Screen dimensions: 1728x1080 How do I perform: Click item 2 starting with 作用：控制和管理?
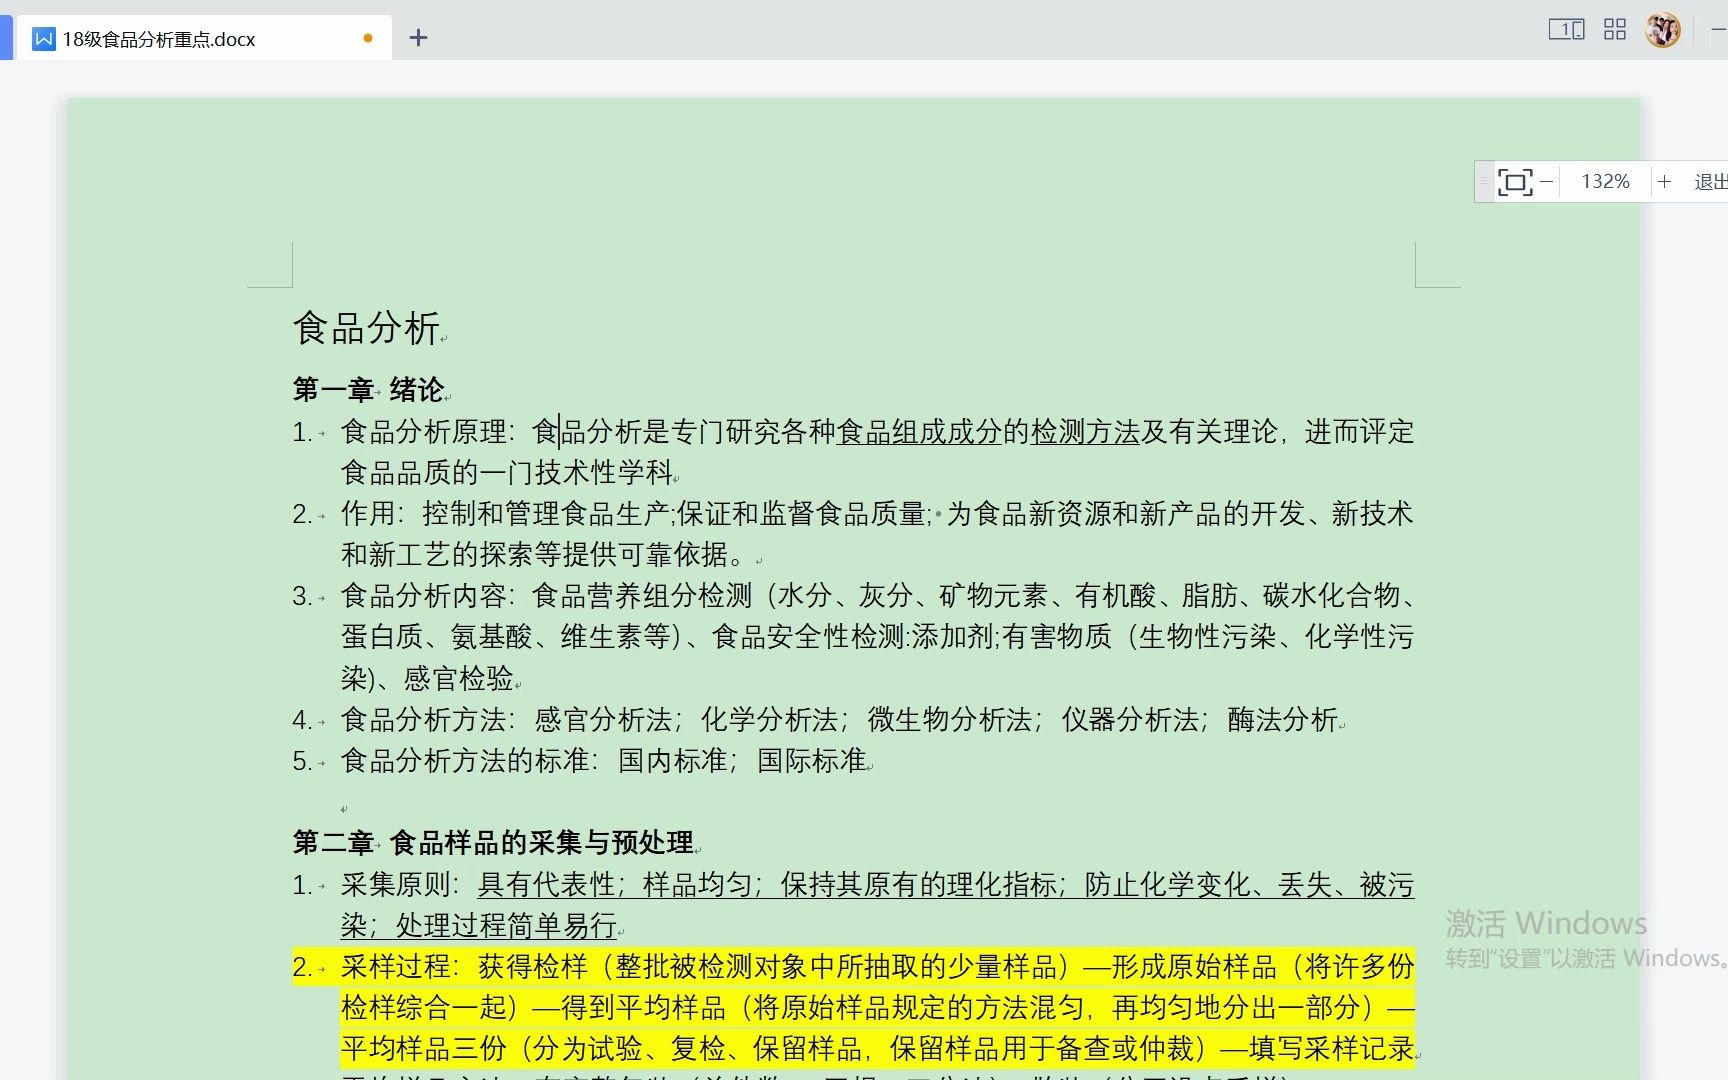click(x=853, y=534)
